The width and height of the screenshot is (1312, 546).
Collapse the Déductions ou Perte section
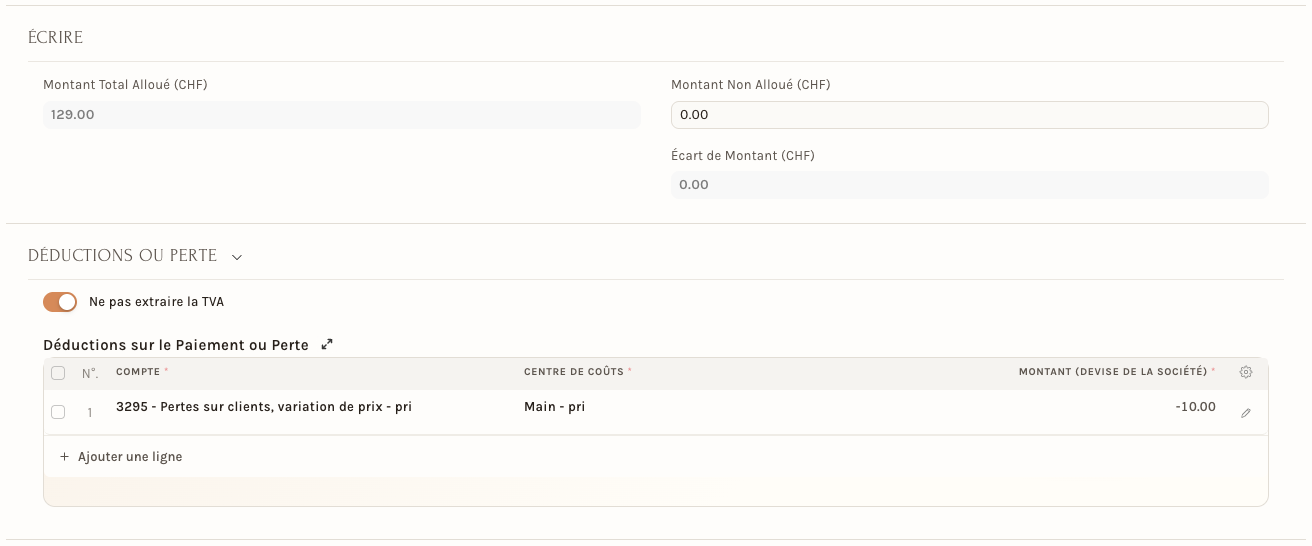[x=237, y=257]
